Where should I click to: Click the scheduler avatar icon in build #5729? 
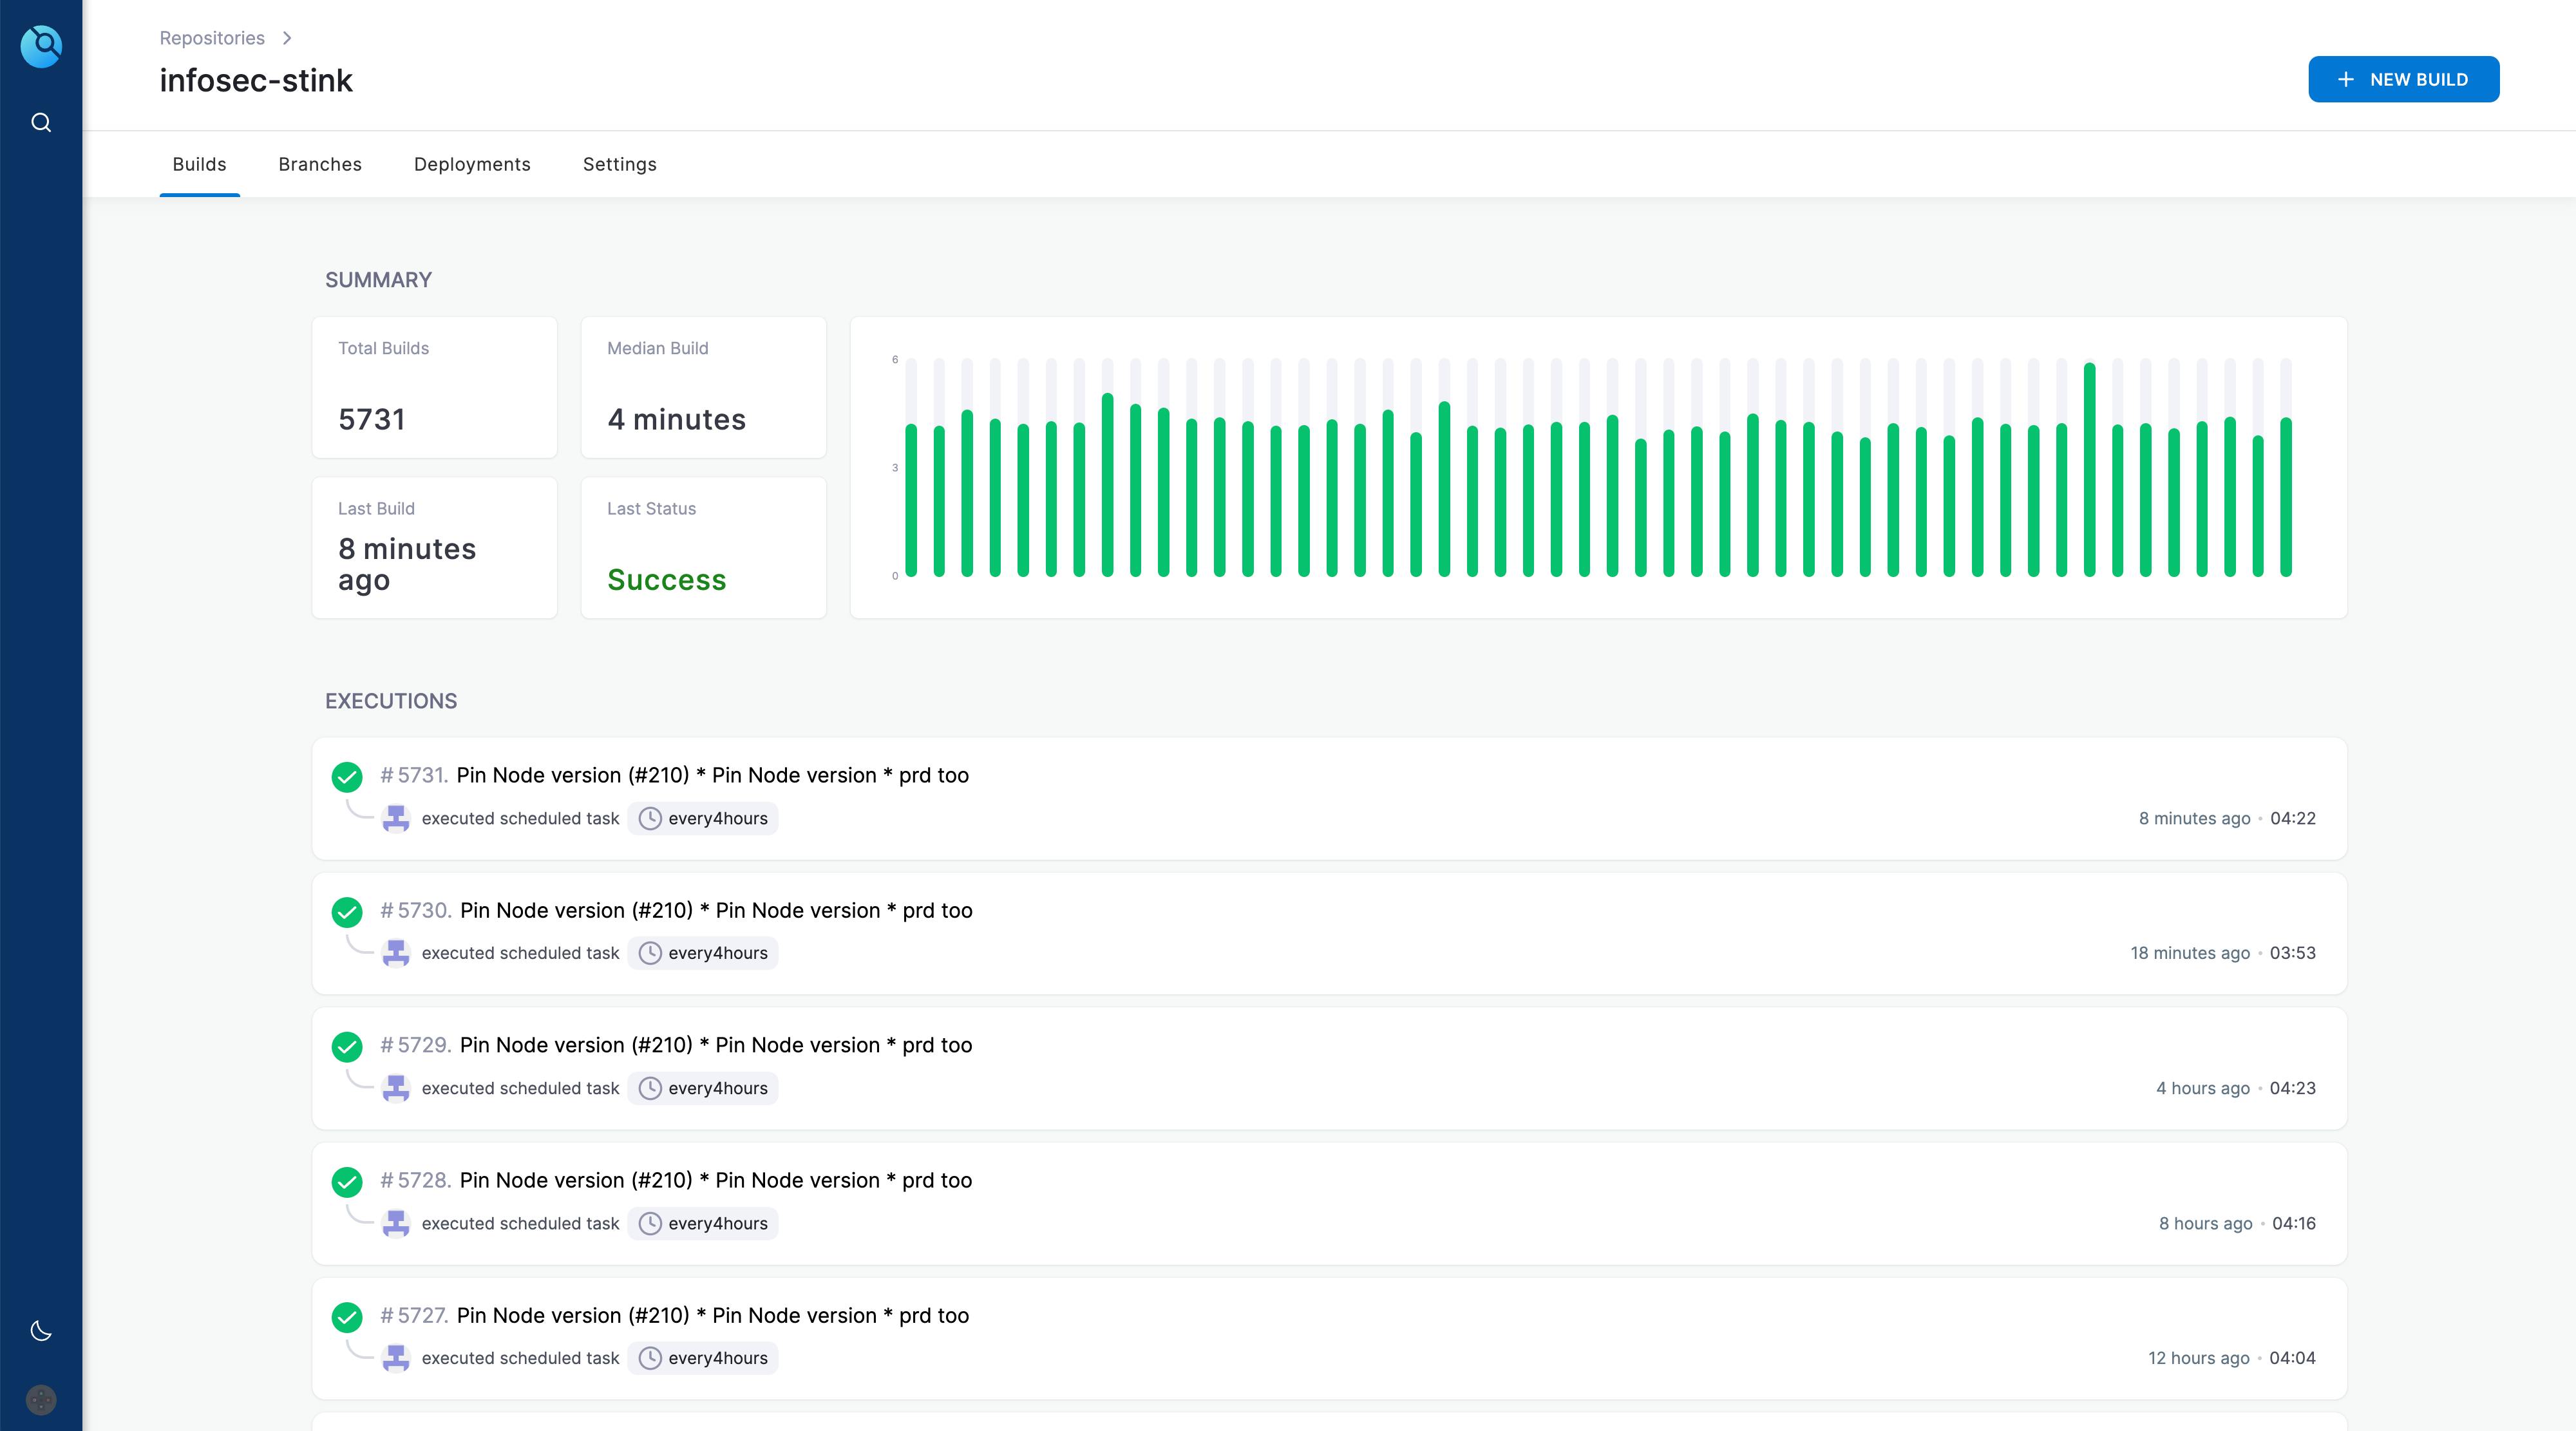tap(396, 1088)
